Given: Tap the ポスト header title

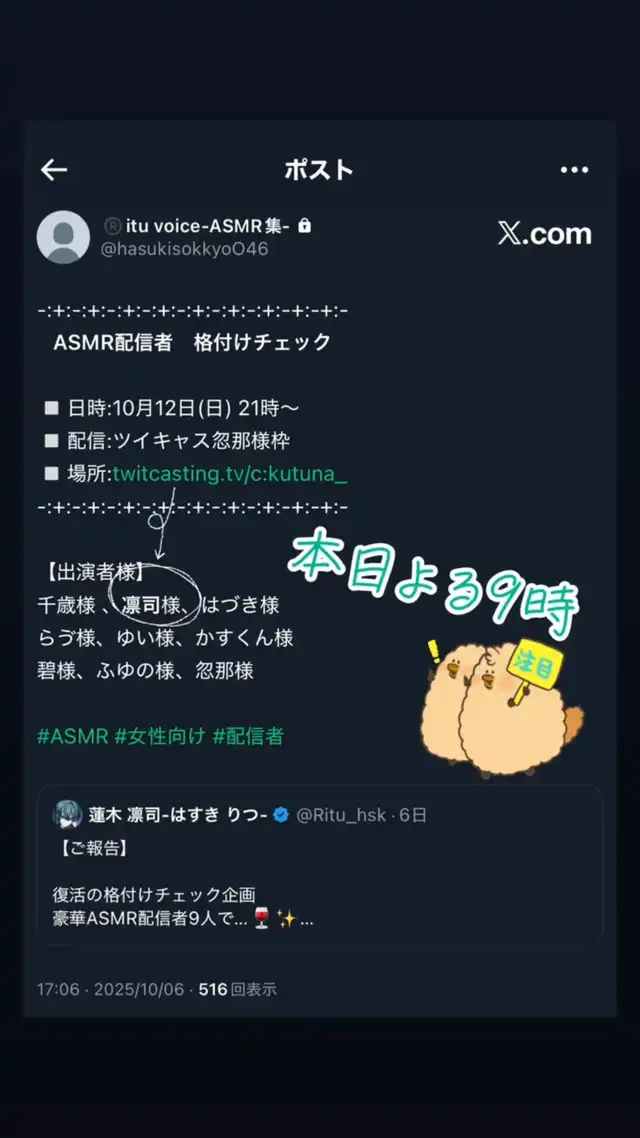Looking at the screenshot, I should (x=319, y=170).
